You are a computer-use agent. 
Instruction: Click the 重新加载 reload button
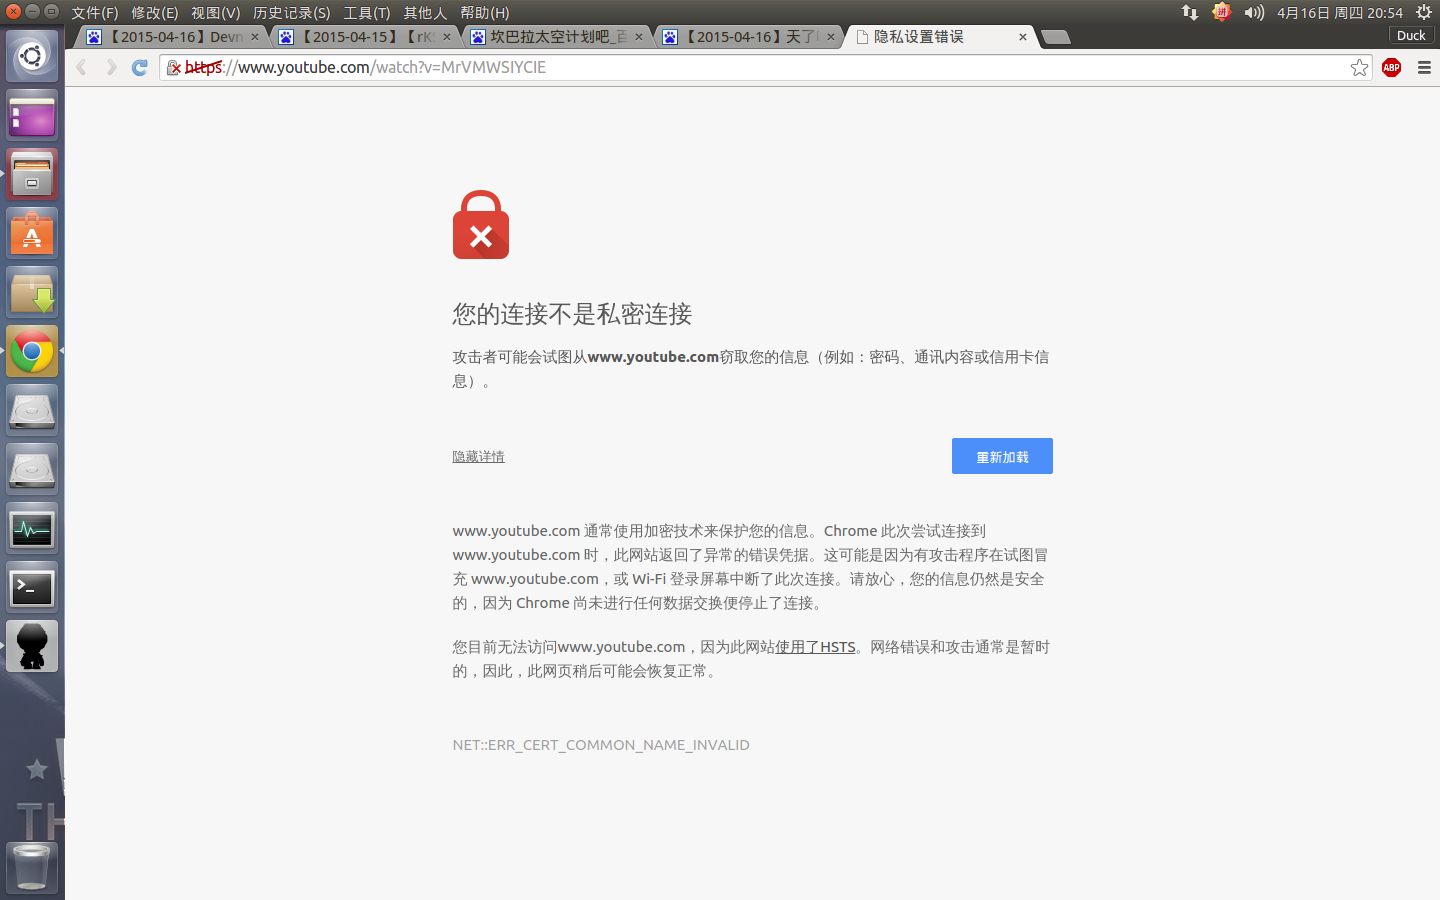point(1002,456)
